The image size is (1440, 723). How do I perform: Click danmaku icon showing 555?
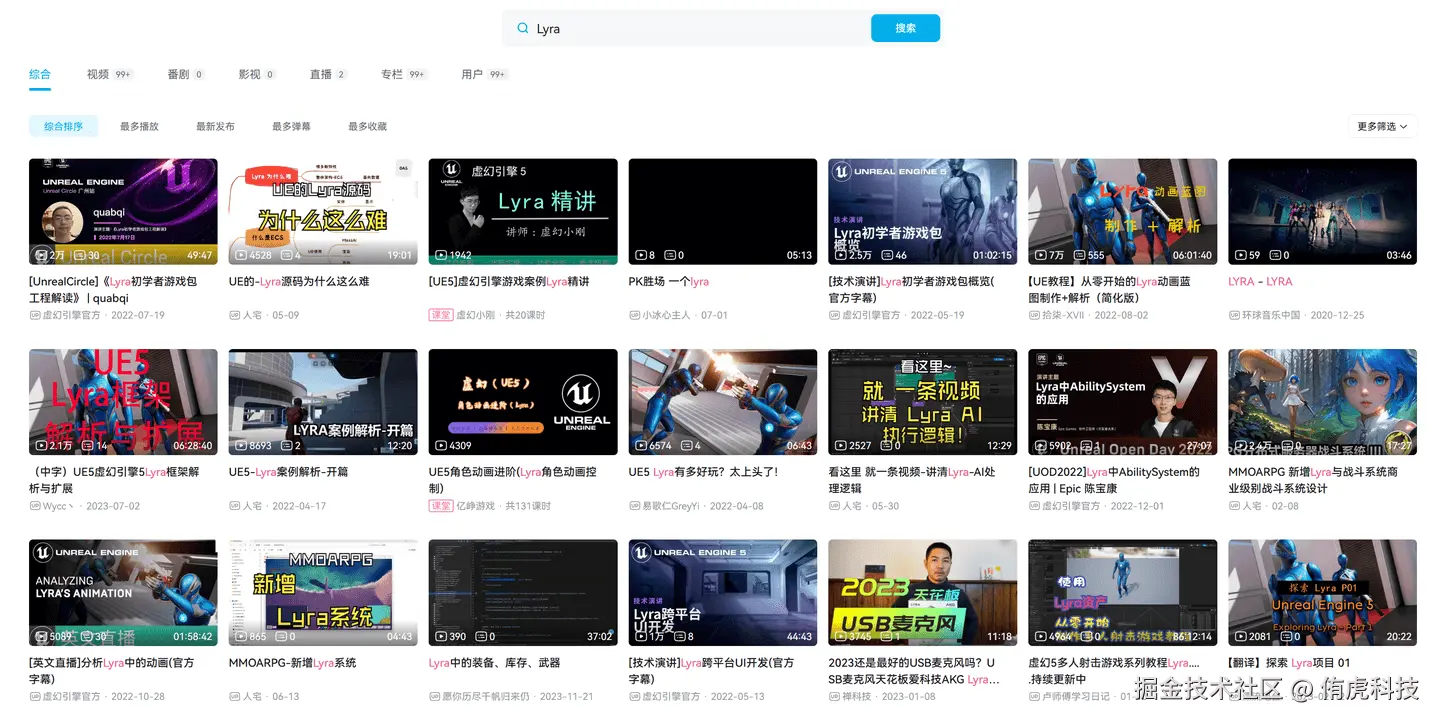pos(1080,255)
